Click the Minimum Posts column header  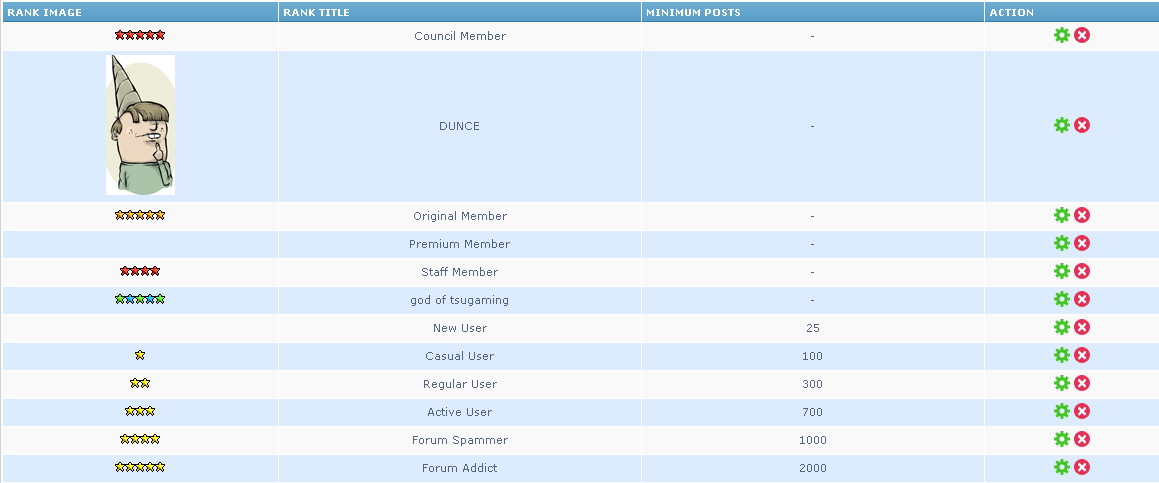693,12
